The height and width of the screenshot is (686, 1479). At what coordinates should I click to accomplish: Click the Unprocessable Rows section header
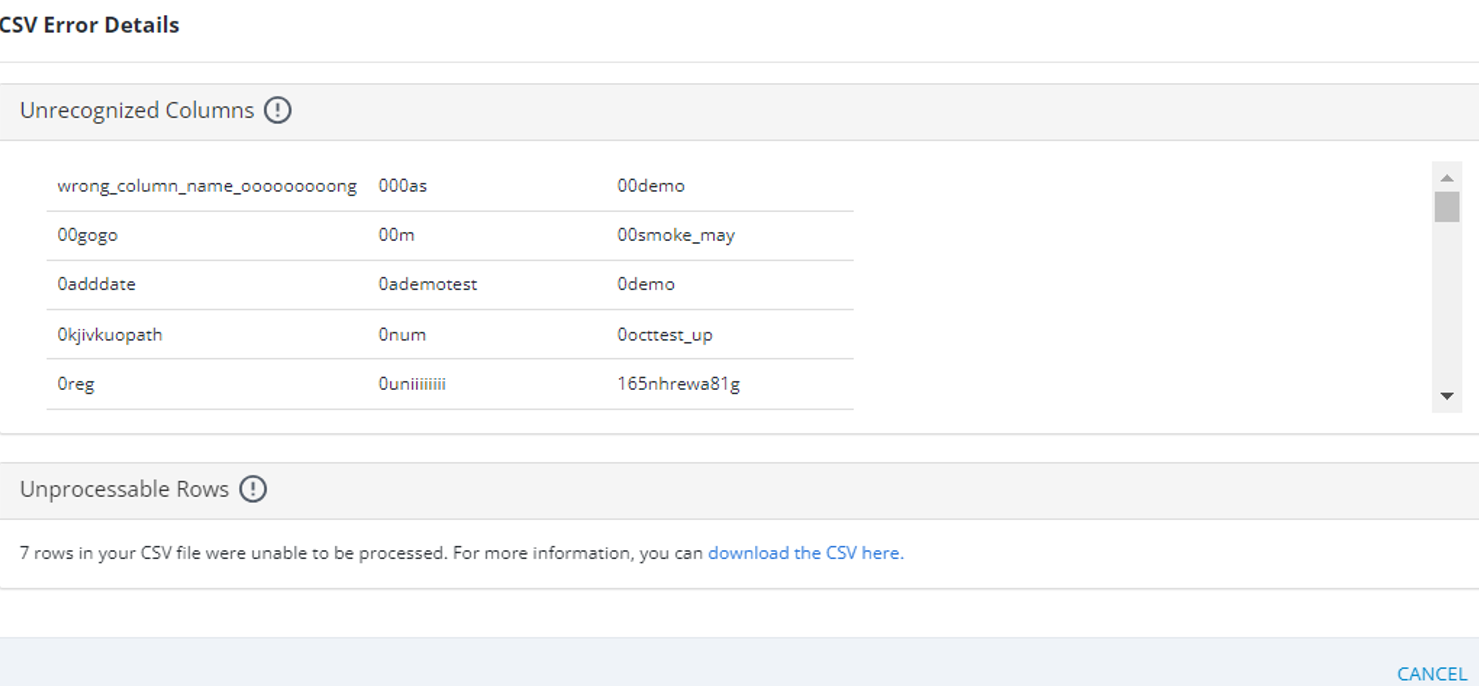pos(125,489)
